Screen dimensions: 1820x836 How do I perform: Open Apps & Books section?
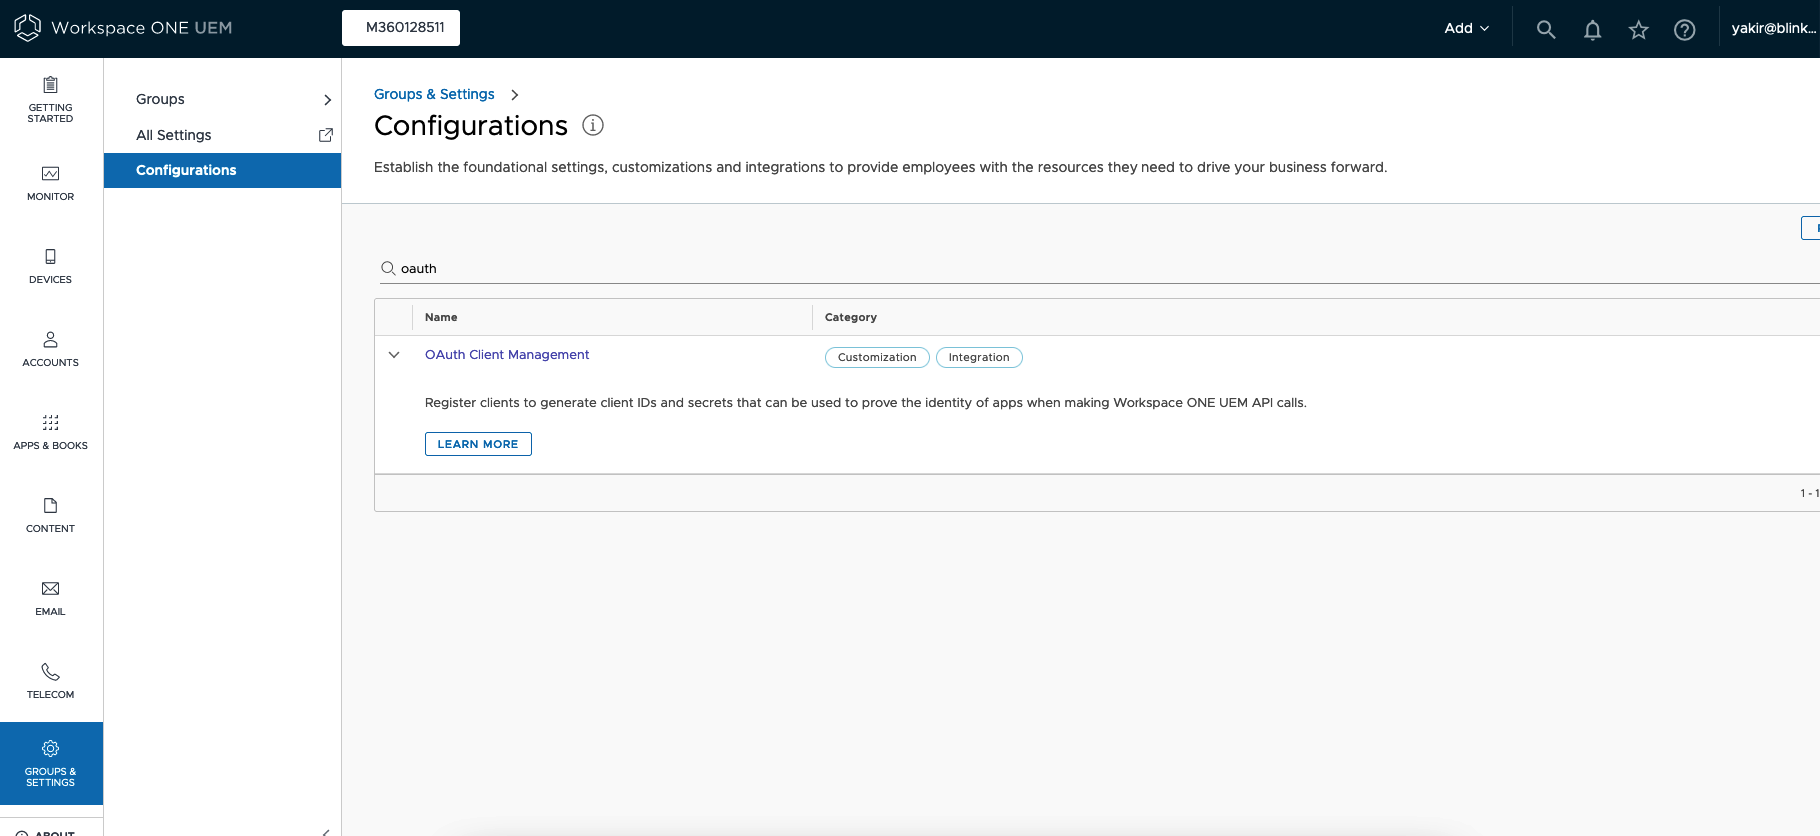pyautogui.click(x=50, y=433)
